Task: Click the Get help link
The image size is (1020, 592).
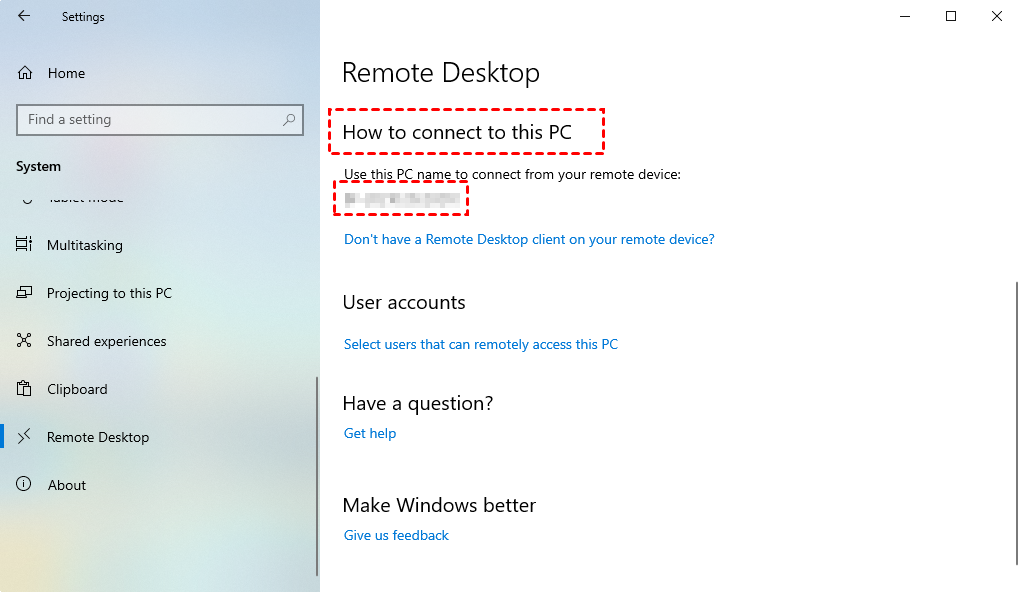Action: [370, 432]
